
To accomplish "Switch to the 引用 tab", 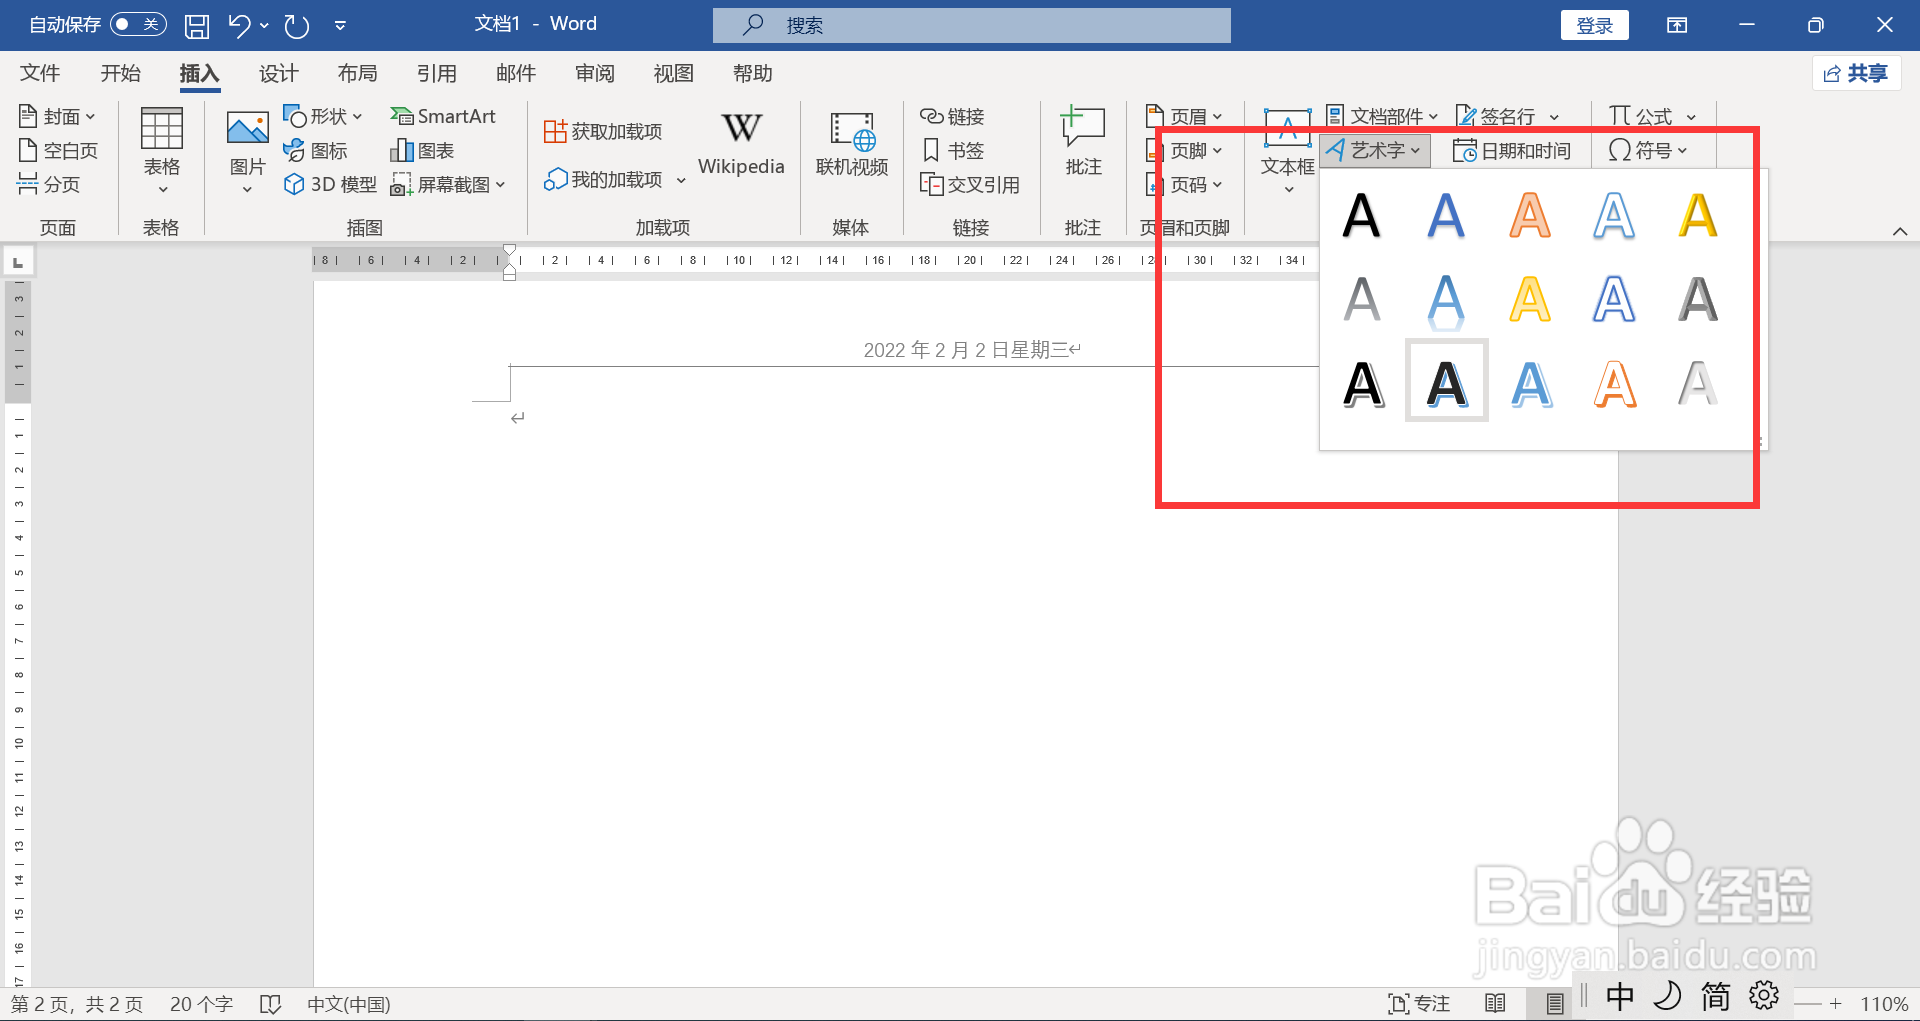I will 437,73.
